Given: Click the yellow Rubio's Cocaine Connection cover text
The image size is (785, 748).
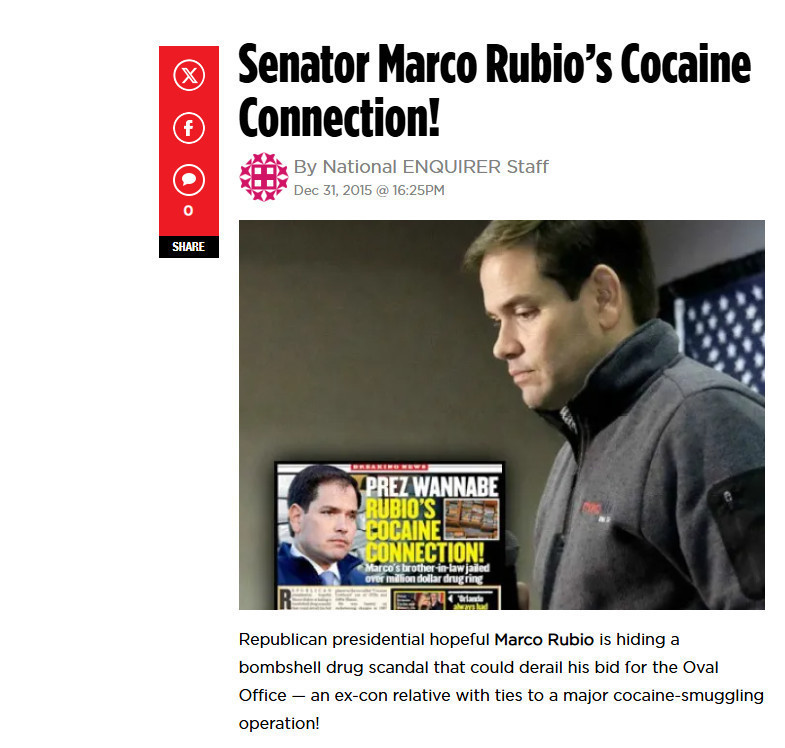Looking at the screenshot, I should pyautogui.click(x=425, y=531).
